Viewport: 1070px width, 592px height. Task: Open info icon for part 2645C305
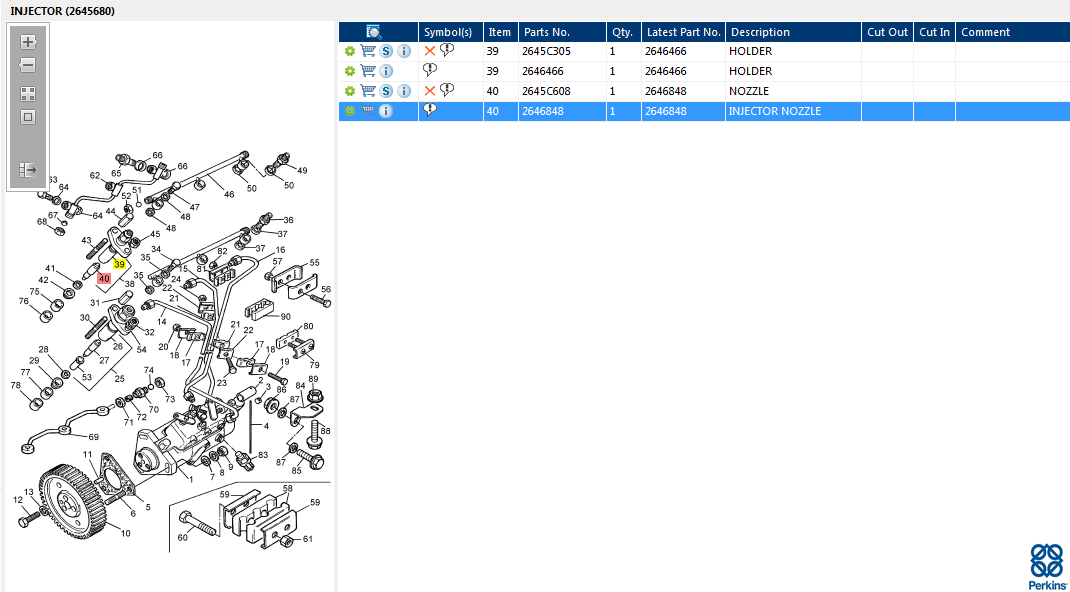click(404, 51)
